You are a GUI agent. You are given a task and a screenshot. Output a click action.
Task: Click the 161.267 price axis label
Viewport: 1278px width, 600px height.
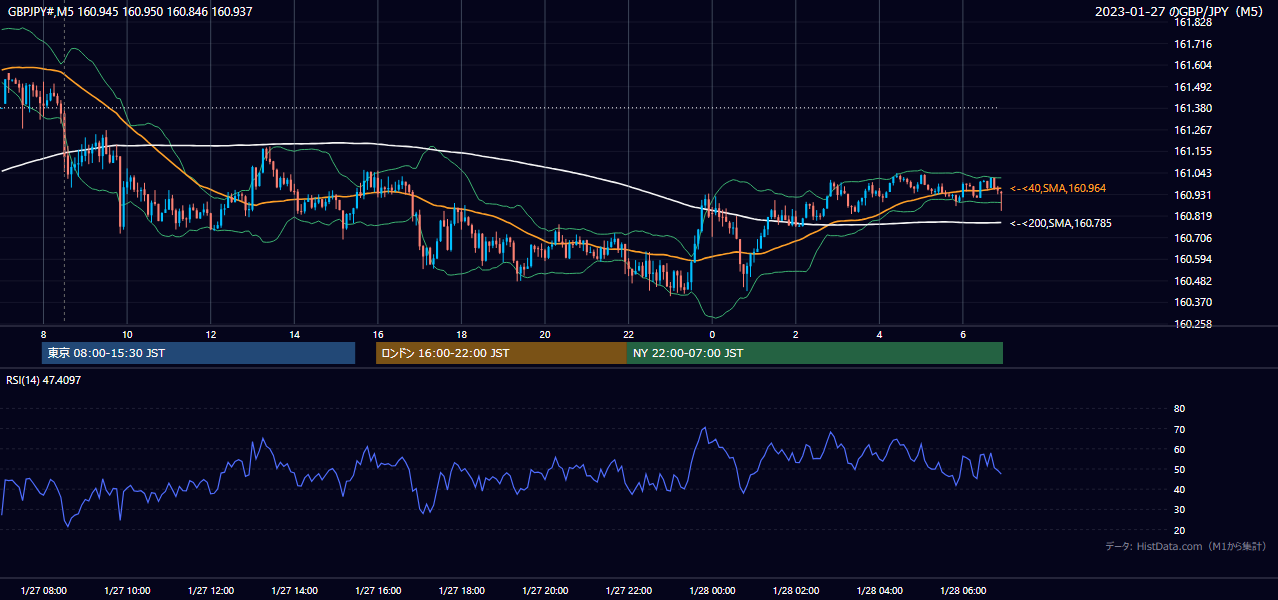point(1192,130)
